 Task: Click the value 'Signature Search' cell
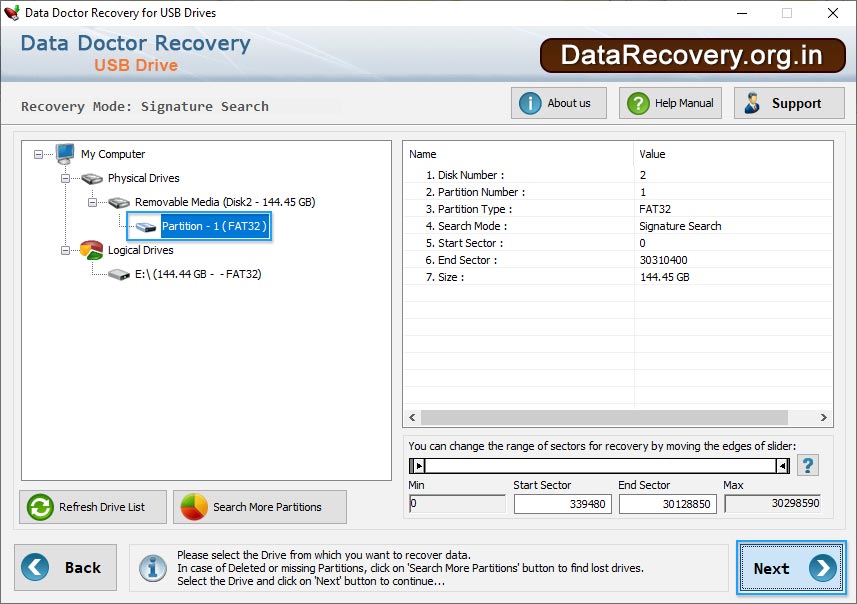pyautogui.click(x=680, y=226)
